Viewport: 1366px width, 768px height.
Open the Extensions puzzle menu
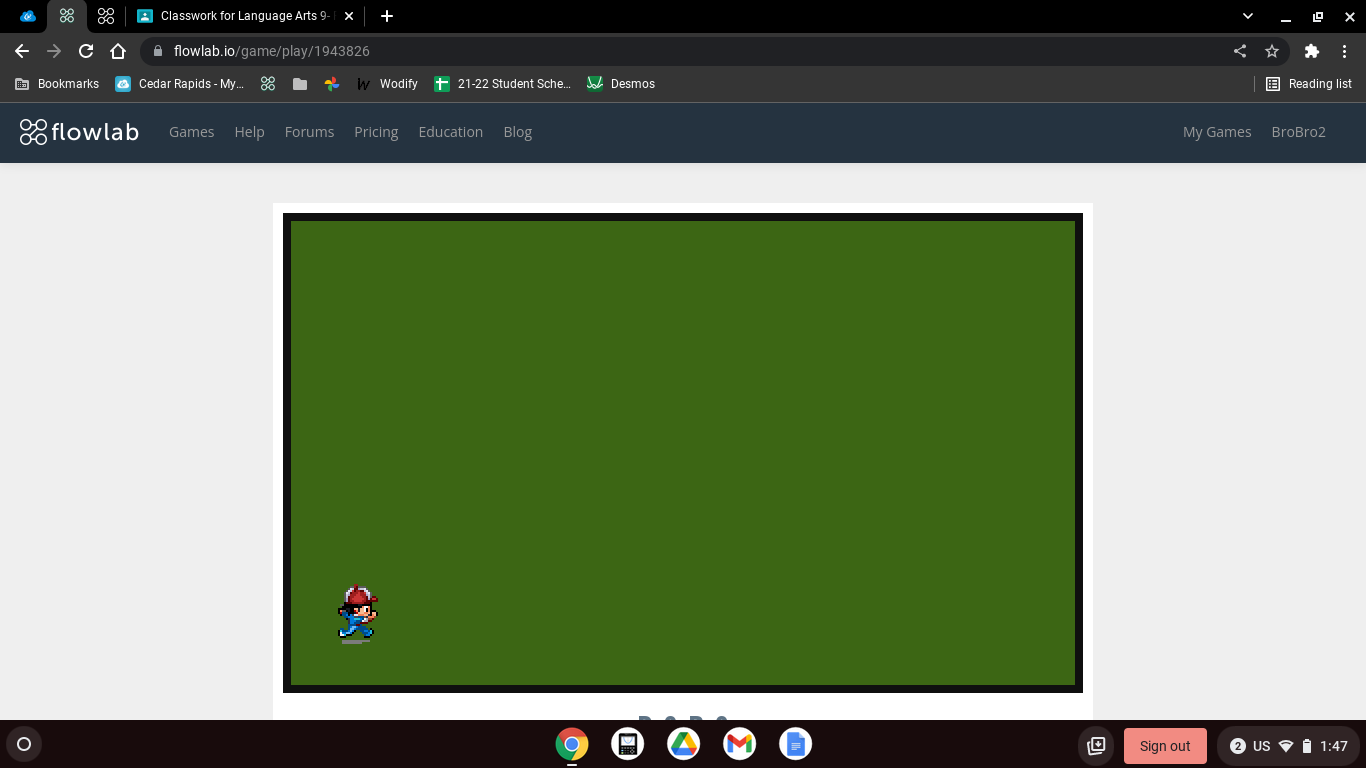(x=1312, y=51)
